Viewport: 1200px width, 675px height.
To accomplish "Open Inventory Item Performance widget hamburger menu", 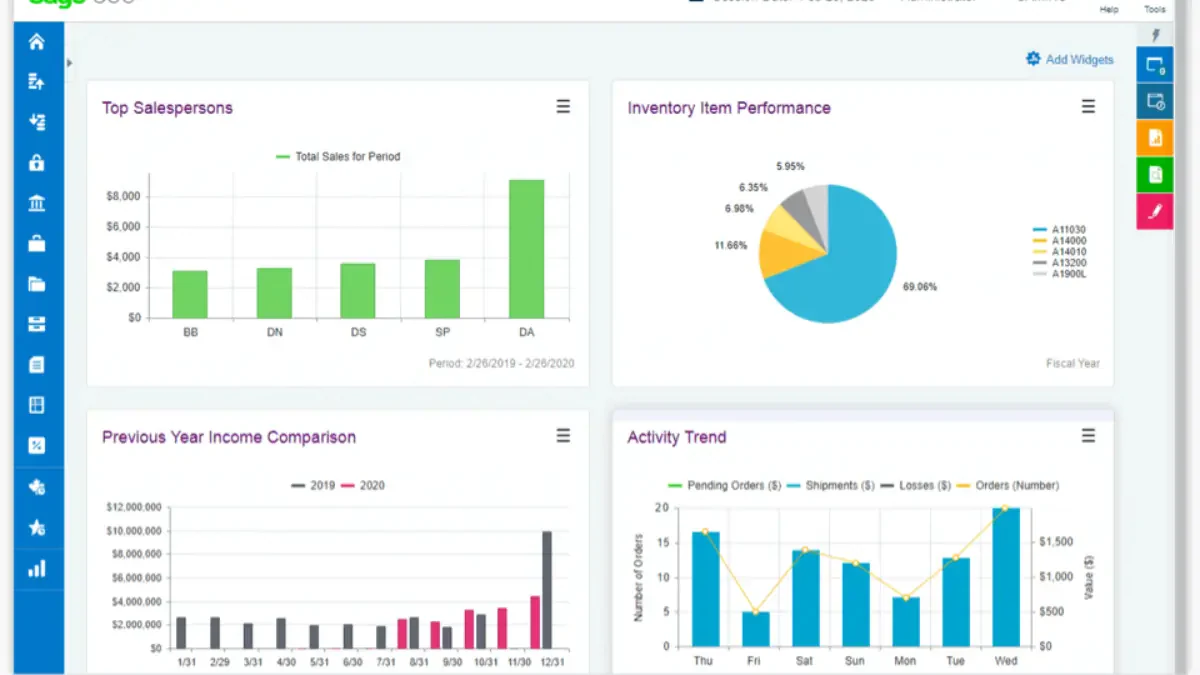I will click(1088, 106).
